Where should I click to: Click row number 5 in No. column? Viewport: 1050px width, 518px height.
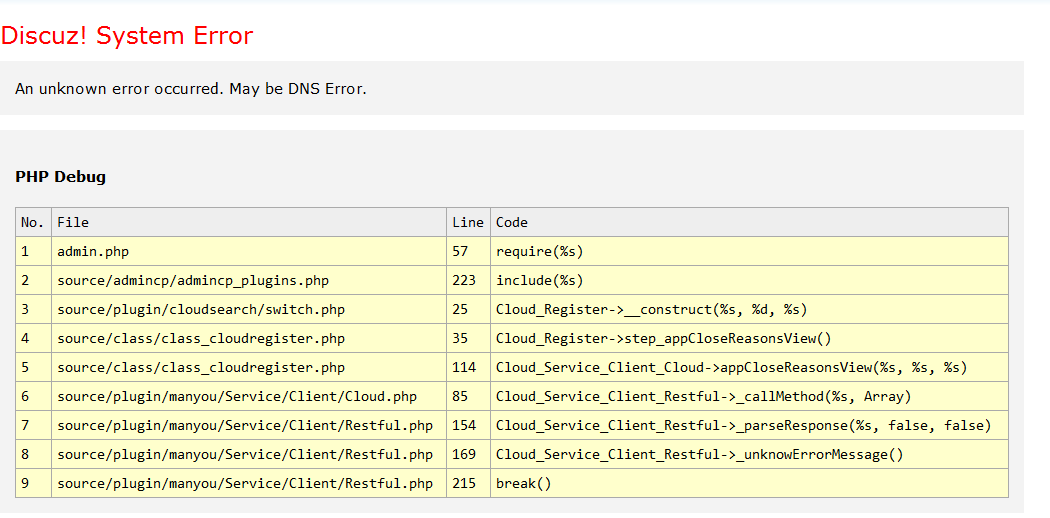[33, 367]
